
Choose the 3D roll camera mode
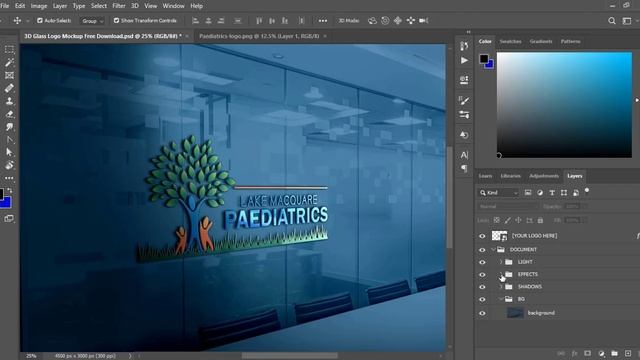tap(385, 20)
